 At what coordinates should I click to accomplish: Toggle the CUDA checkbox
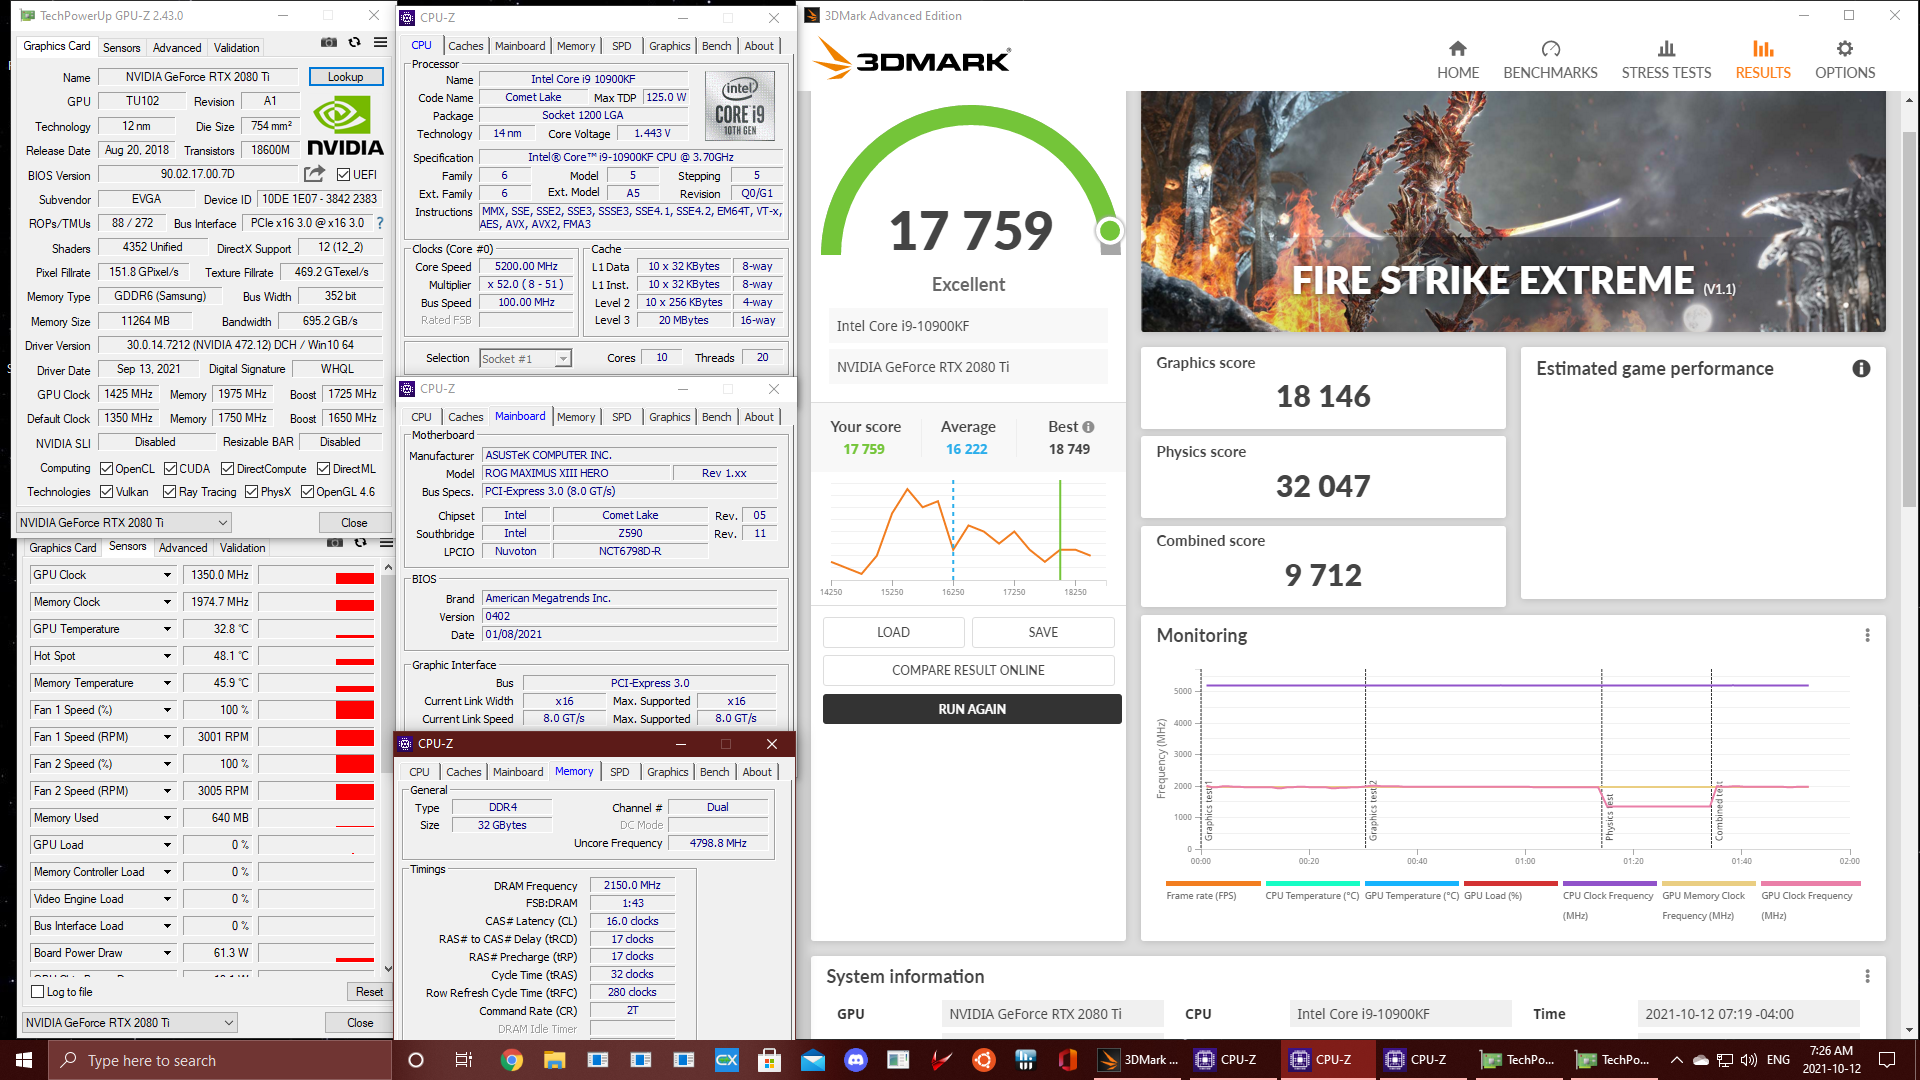(x=170, y=469)
